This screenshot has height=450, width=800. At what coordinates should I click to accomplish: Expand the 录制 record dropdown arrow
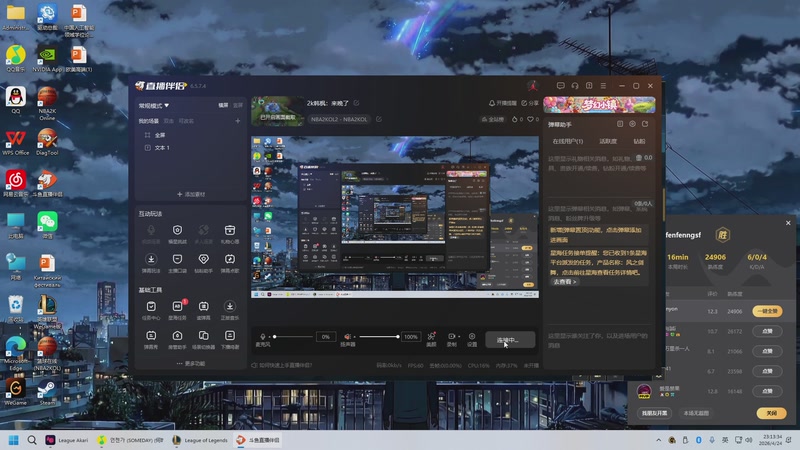(459, 337)
